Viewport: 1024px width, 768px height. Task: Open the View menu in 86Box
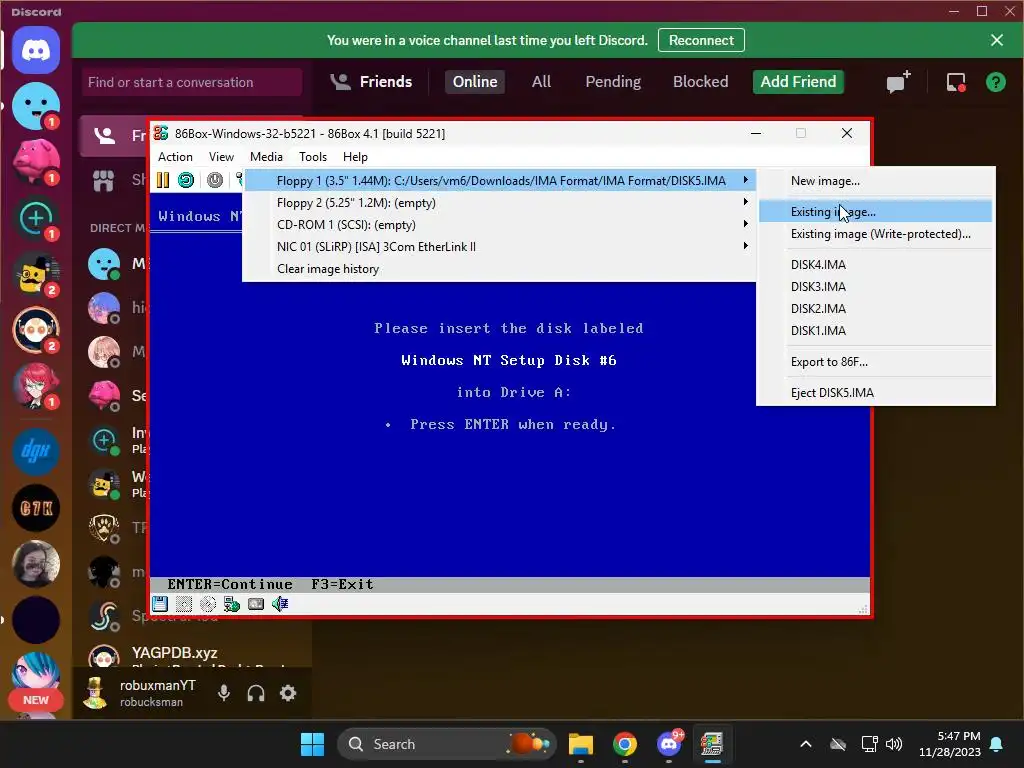pos(221,157)
